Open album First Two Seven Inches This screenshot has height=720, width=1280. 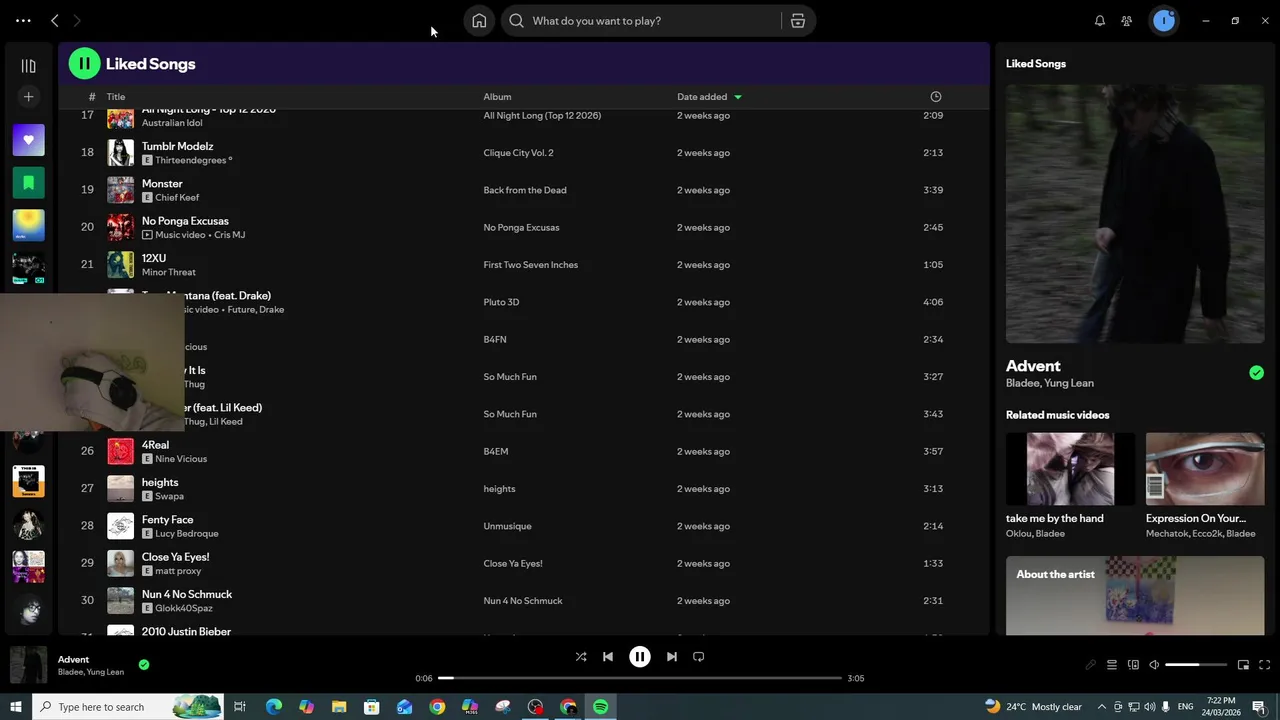(x=530, y=265)
